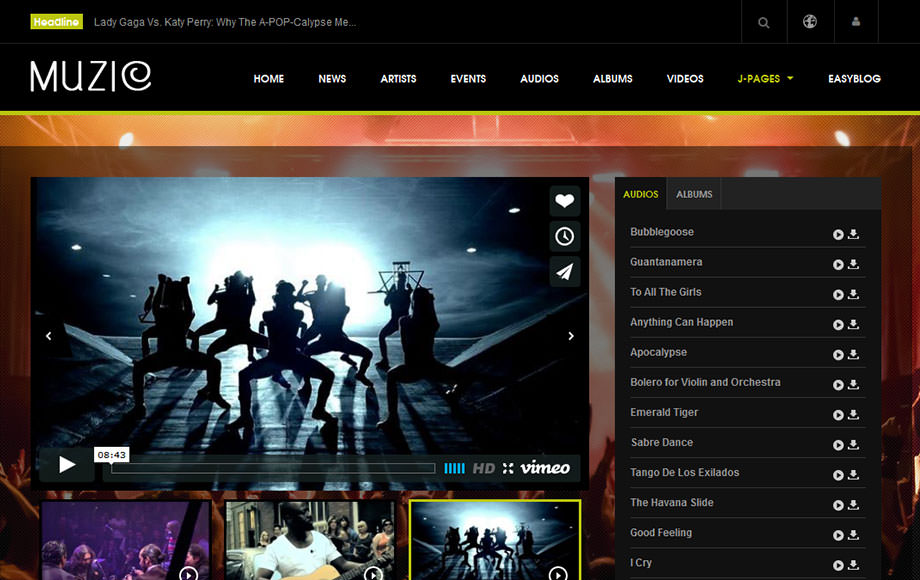Add video to Watch Later clock icon

pos(565,236)
